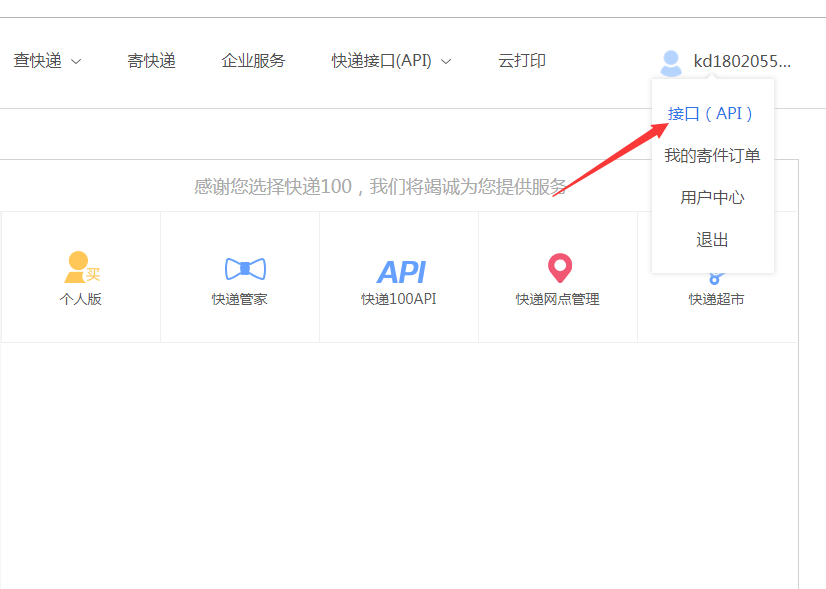Open the kd1802055 account name dropdown
826x589 pixels.
pos(741,62)
